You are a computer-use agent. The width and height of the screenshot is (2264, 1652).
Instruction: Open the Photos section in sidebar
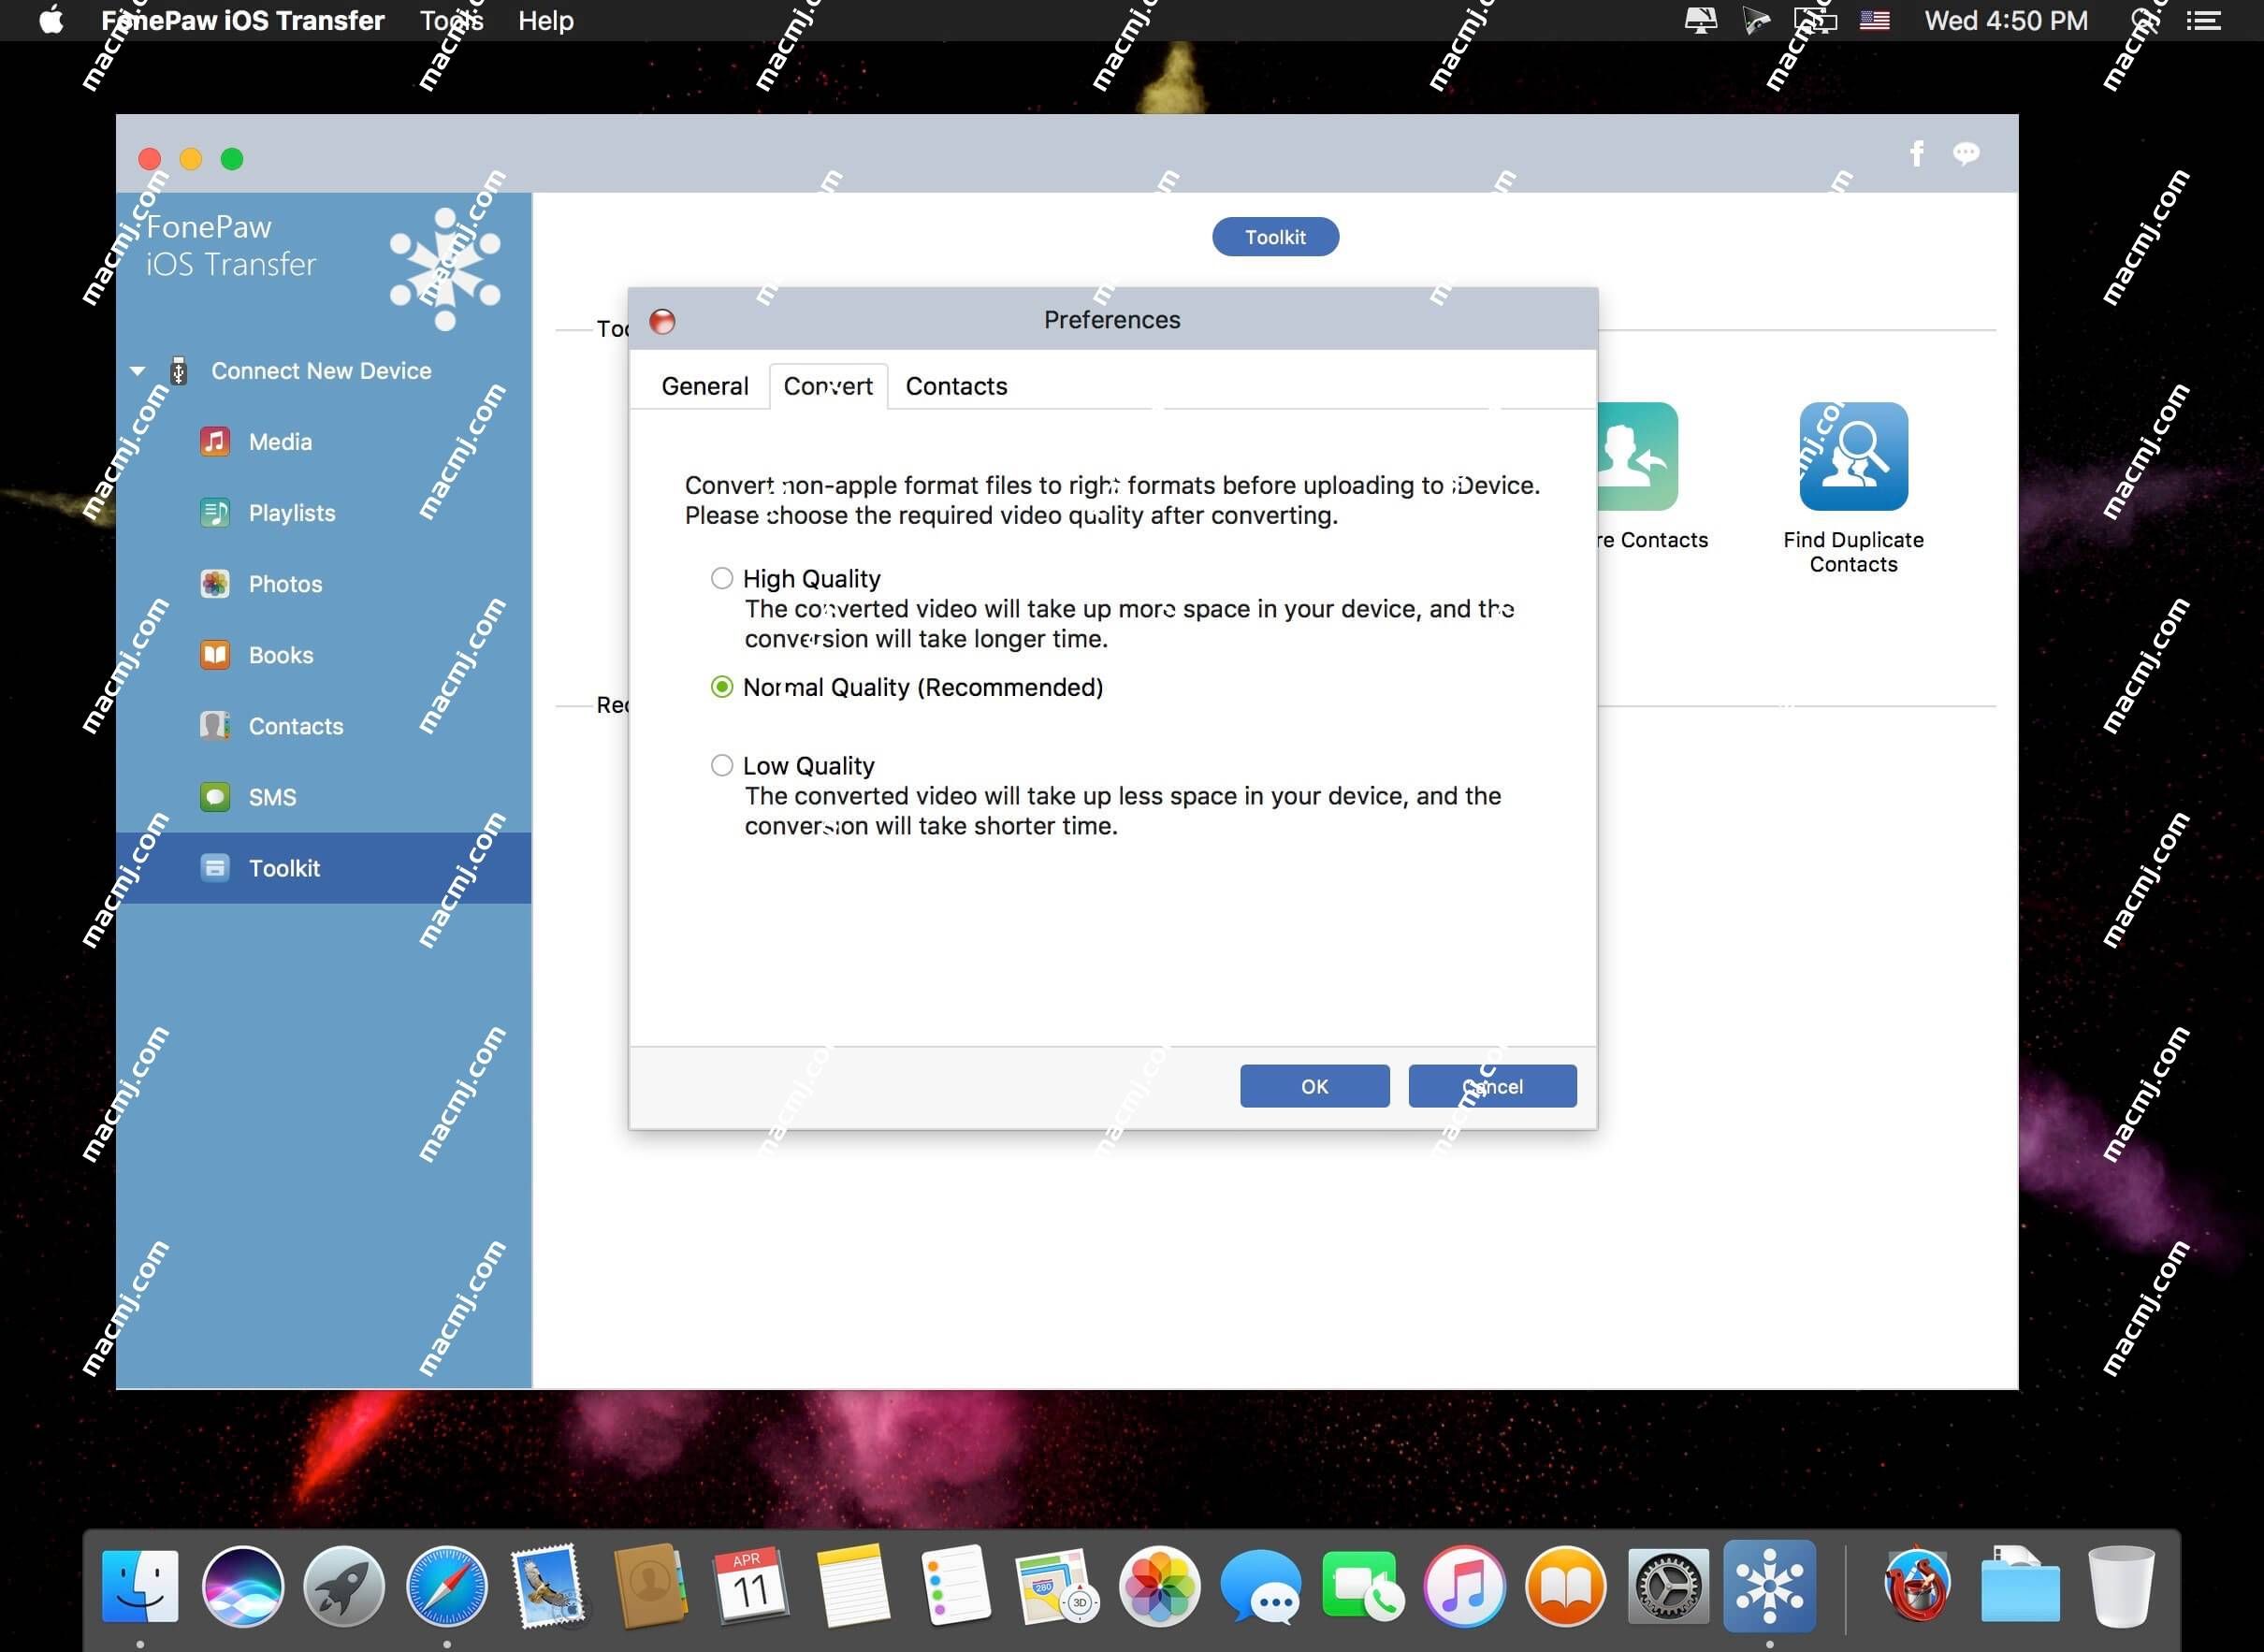coord(284,584)
